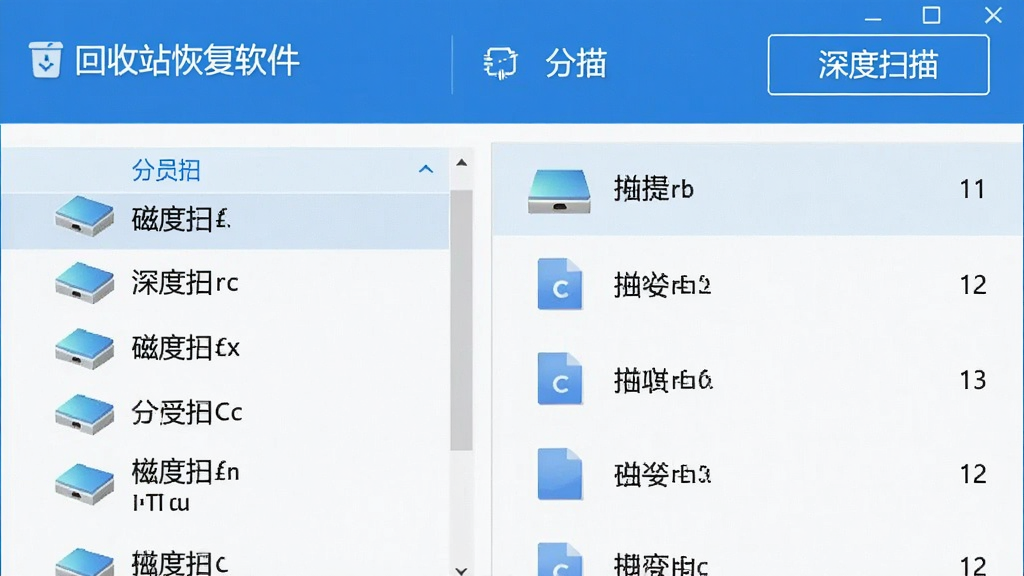
Task: Click the sidebar scrollbar up arrow
Action: 462,163
